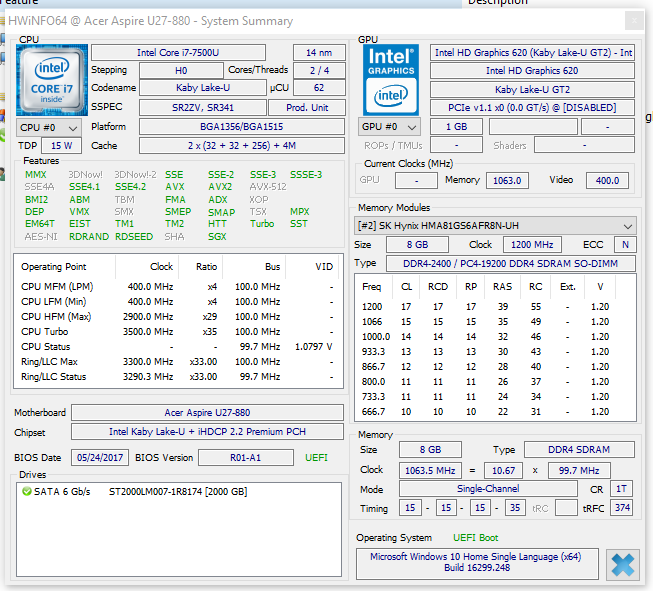This screenshot has width=653, height=591.
Task: Close the System Summary window
Action: pos(634,20)
